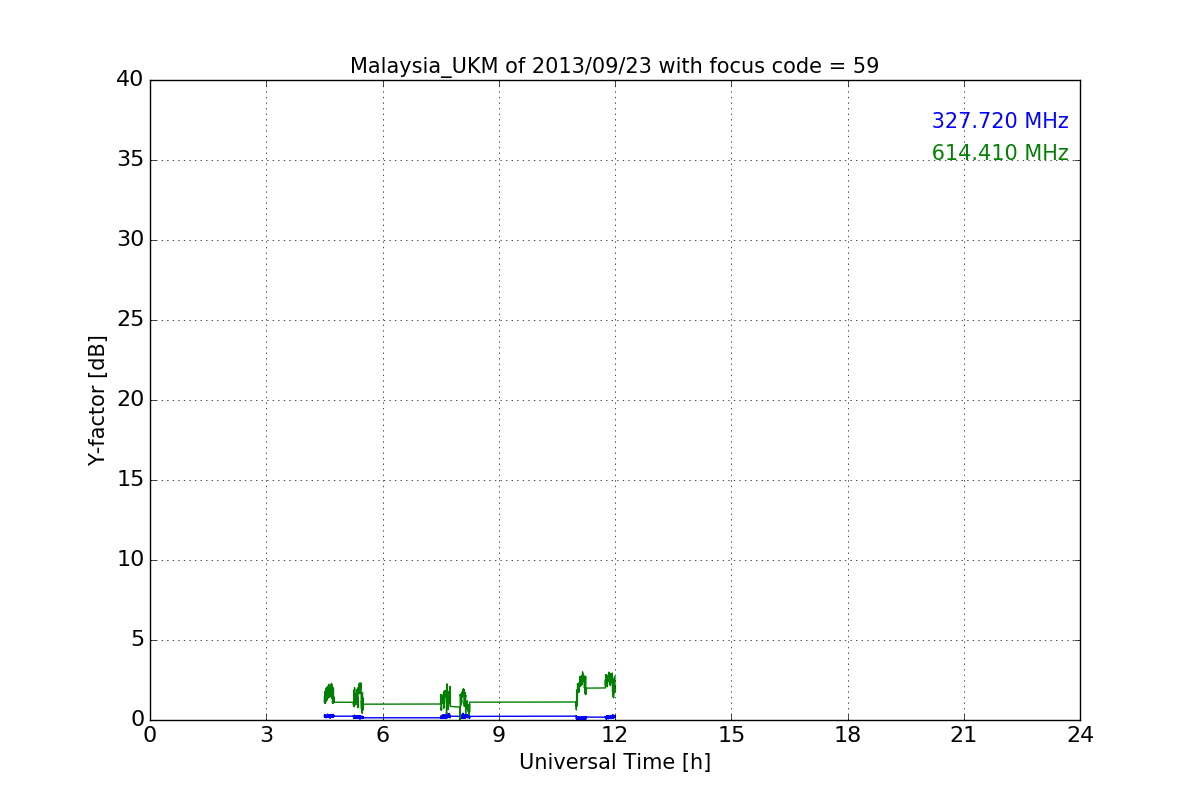Click the green data burst near 4.5 h
The width and height of the screenshot is (1200, 800).
point(328,693)
